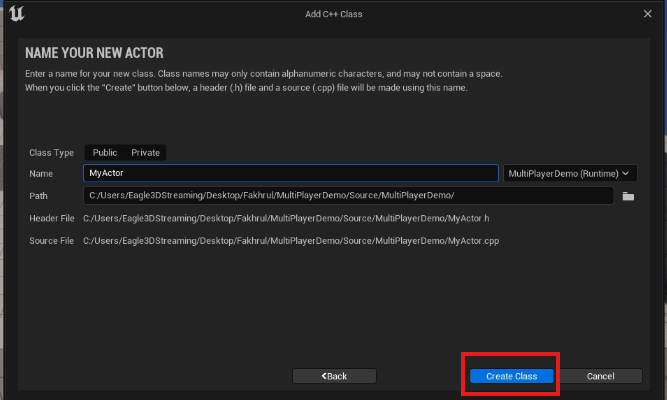
Task: Open the MultiPlayerDemo (Runtime) module dropdown
Action: pos(569,173)
